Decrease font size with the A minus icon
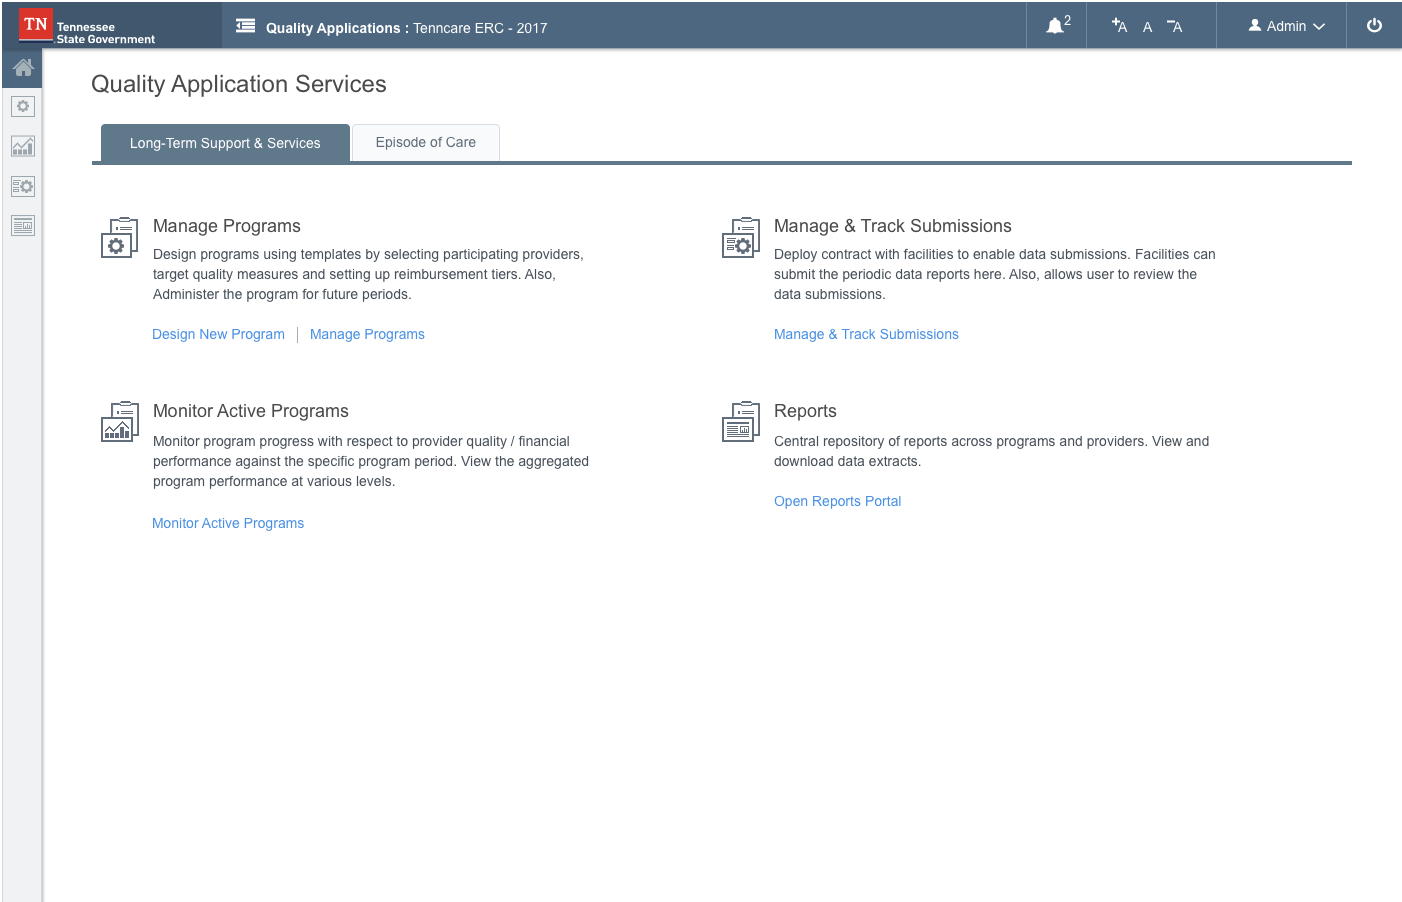The height and width of the screenshot is (902, 1402). (x=1175, y=26)
